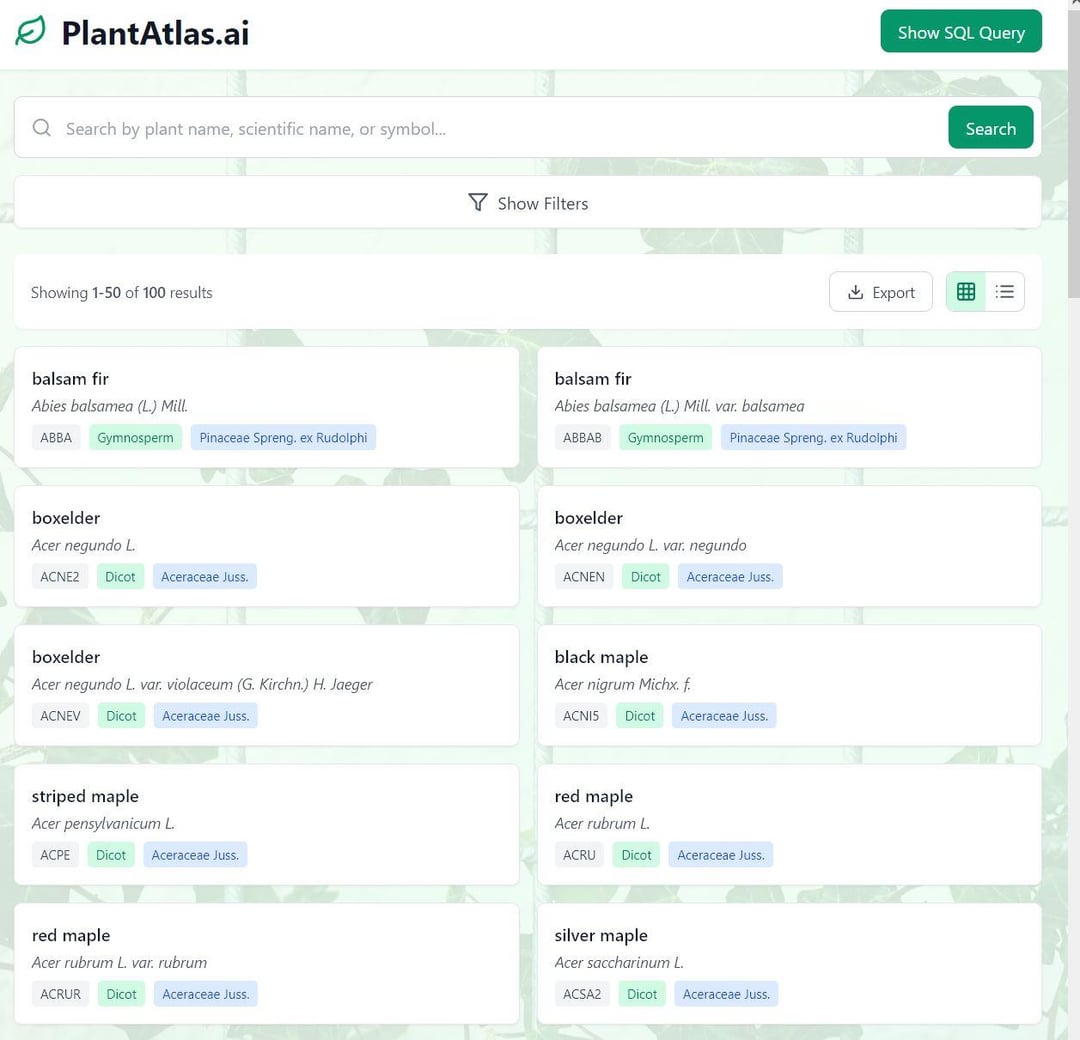Click the PlantAtlas.ai leaf logo icon
The width and height of the screenshot is (1080, 1040).
tap(30, 32)
